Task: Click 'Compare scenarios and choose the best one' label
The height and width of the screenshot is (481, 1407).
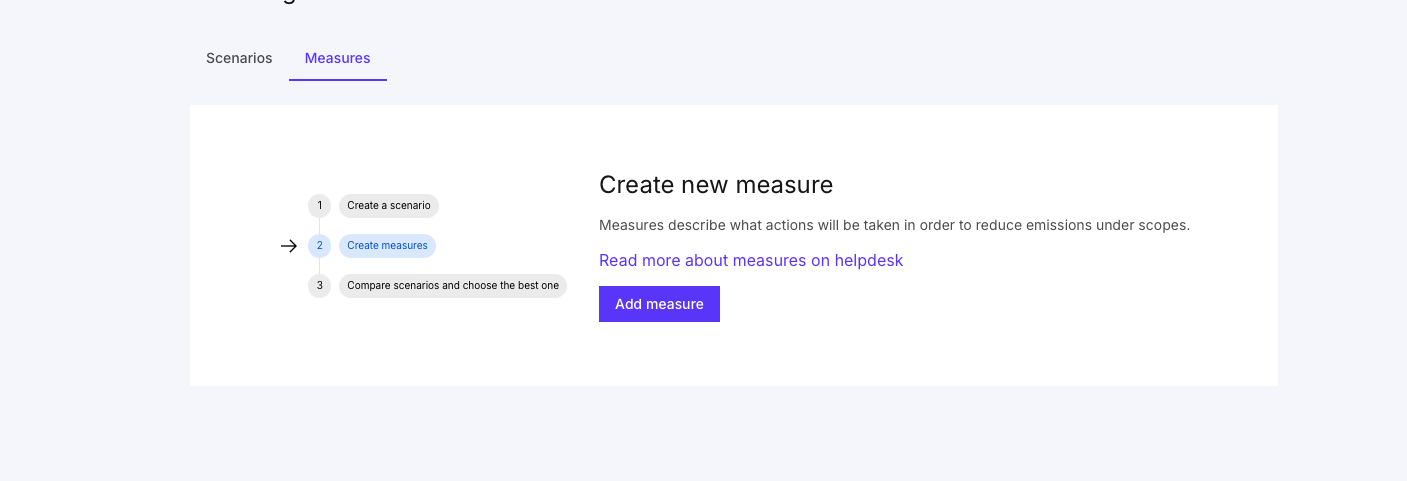Action: coord(453,286)
